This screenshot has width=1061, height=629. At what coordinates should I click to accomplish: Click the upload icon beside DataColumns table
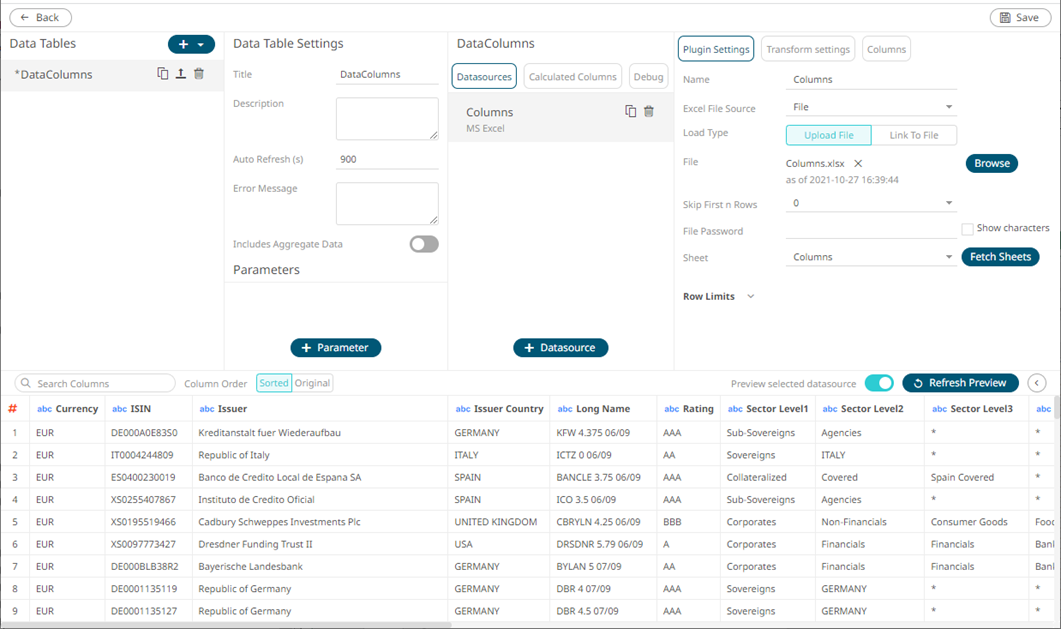pos(181,74)
